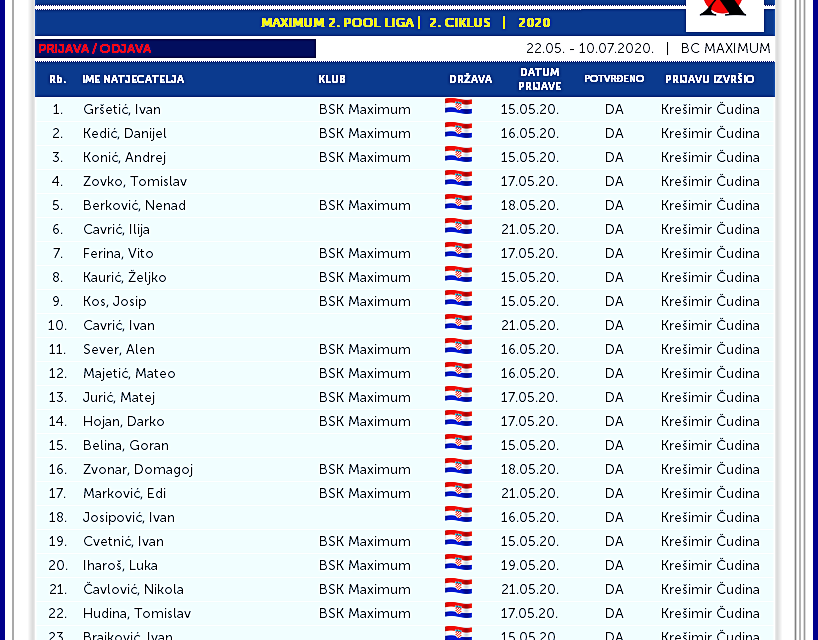
Task: Click the flag icon in Zovko, Tomislav row
Action: click(x=458, y=178)
